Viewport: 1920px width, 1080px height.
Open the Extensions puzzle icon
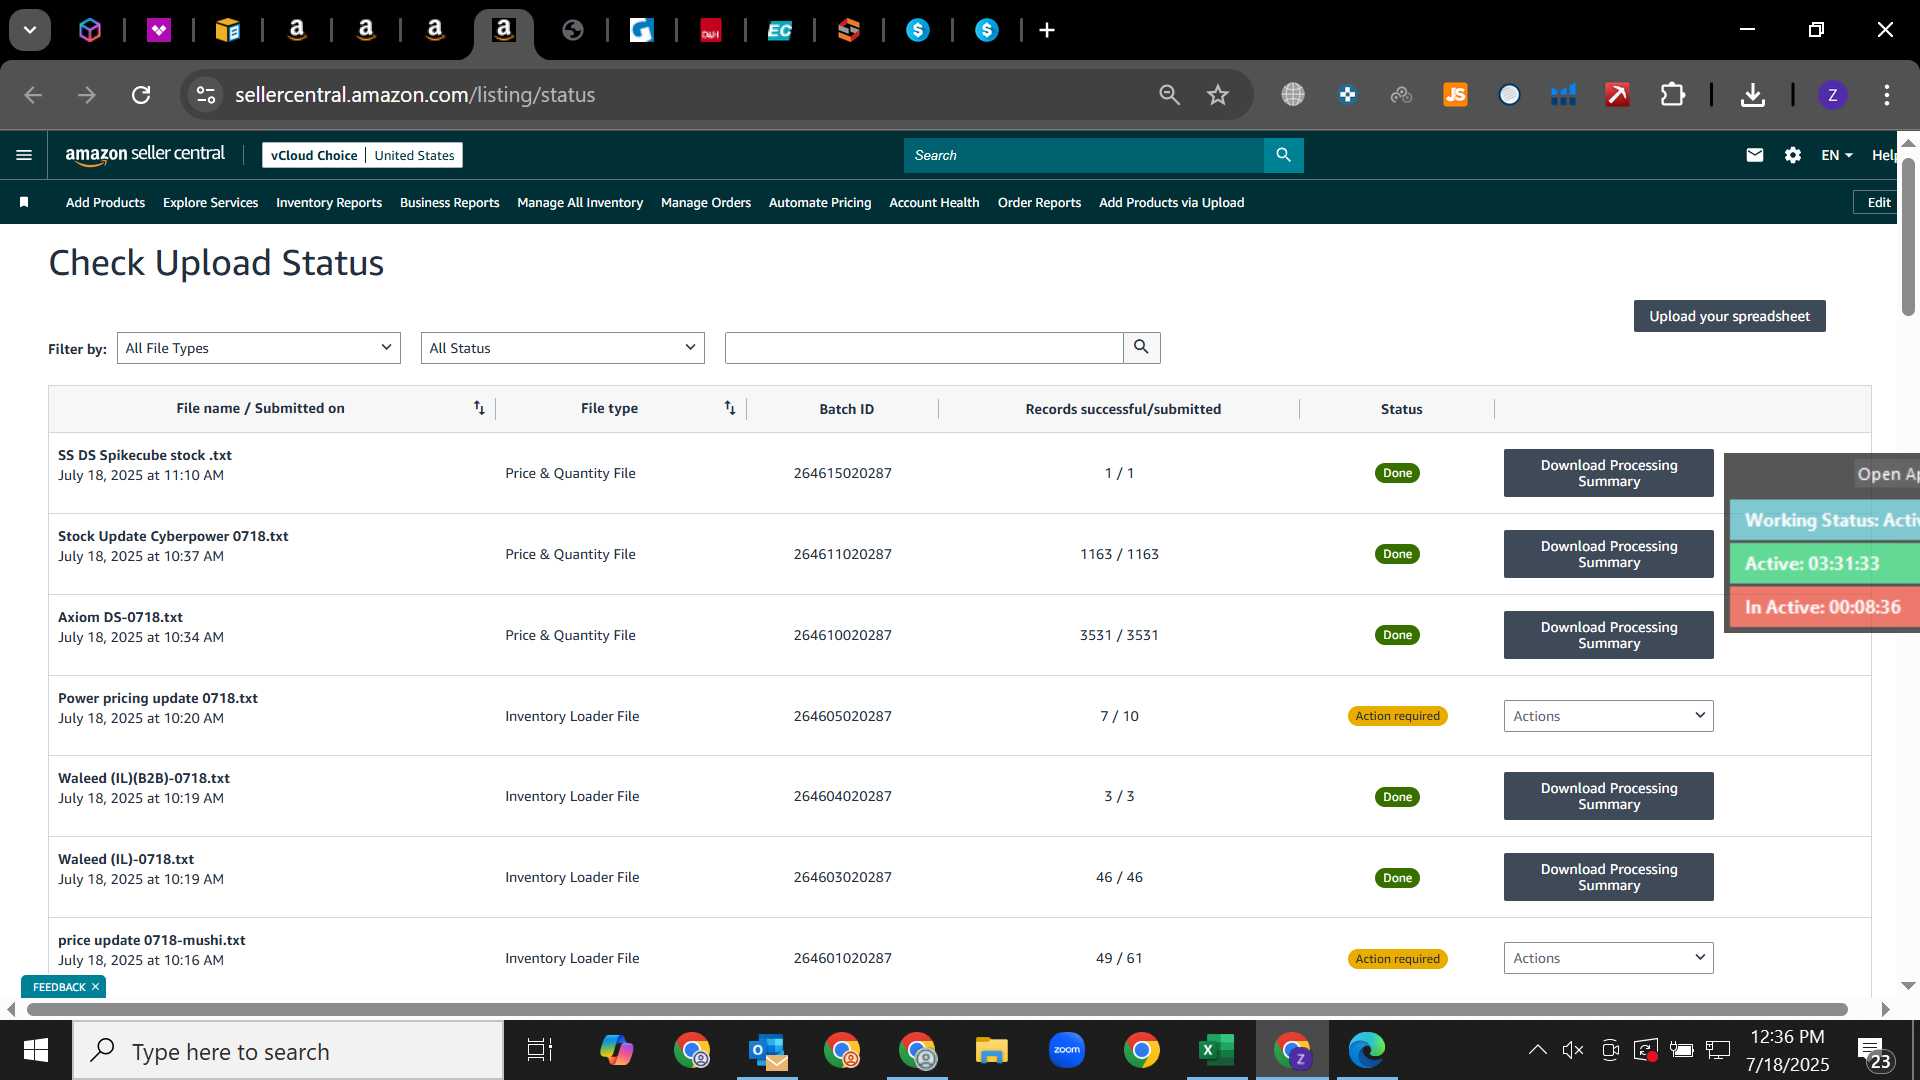[1672, 95]
